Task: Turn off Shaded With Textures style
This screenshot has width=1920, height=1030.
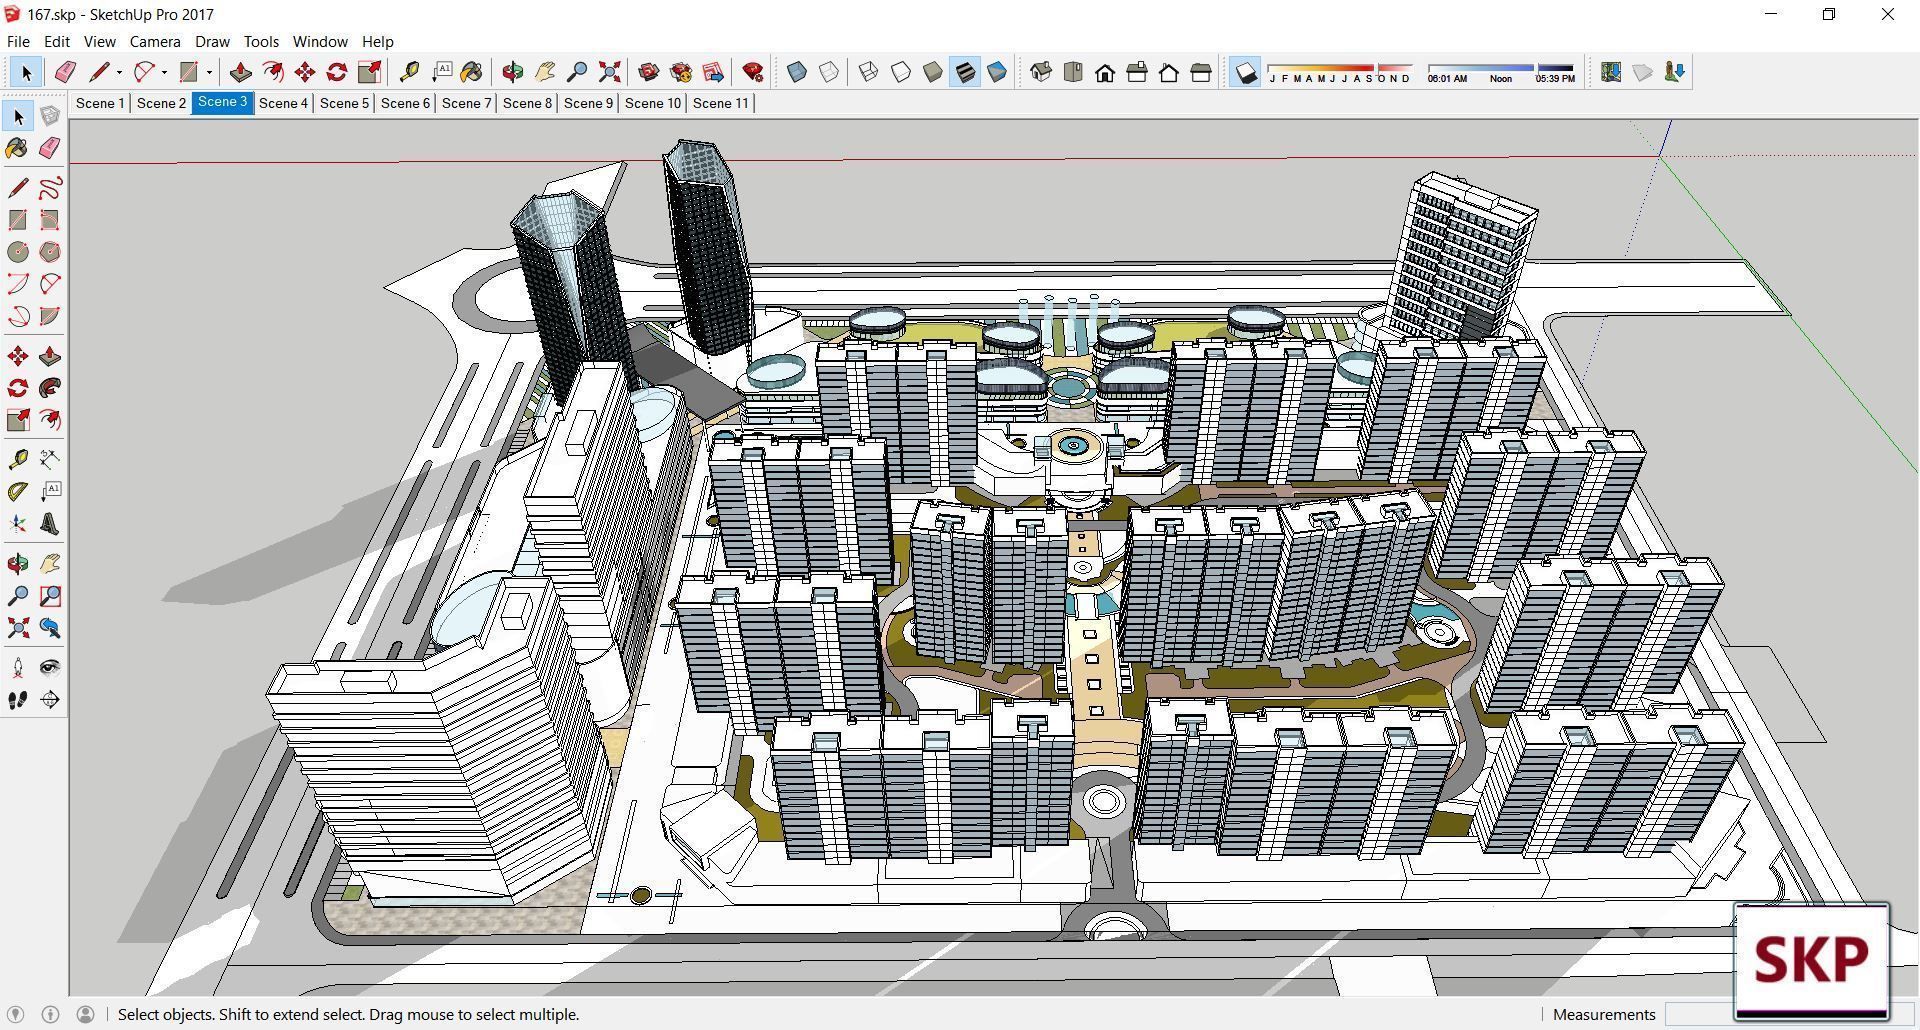Action: tap(965, 72)
